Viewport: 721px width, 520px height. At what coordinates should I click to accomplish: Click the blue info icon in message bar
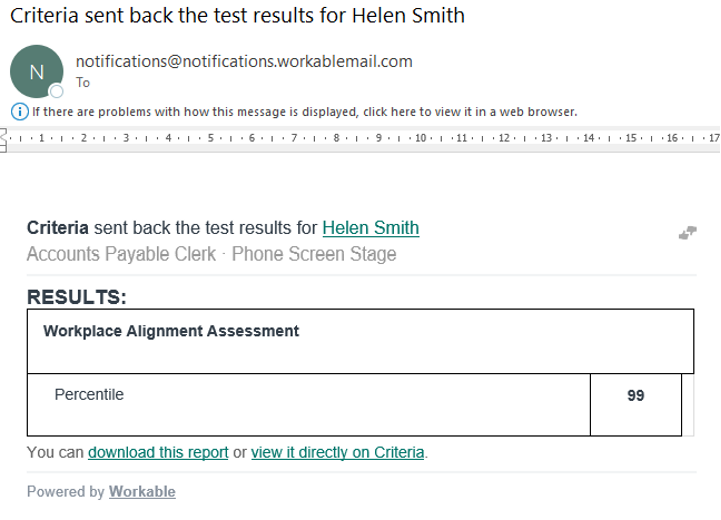coord(19,111)
